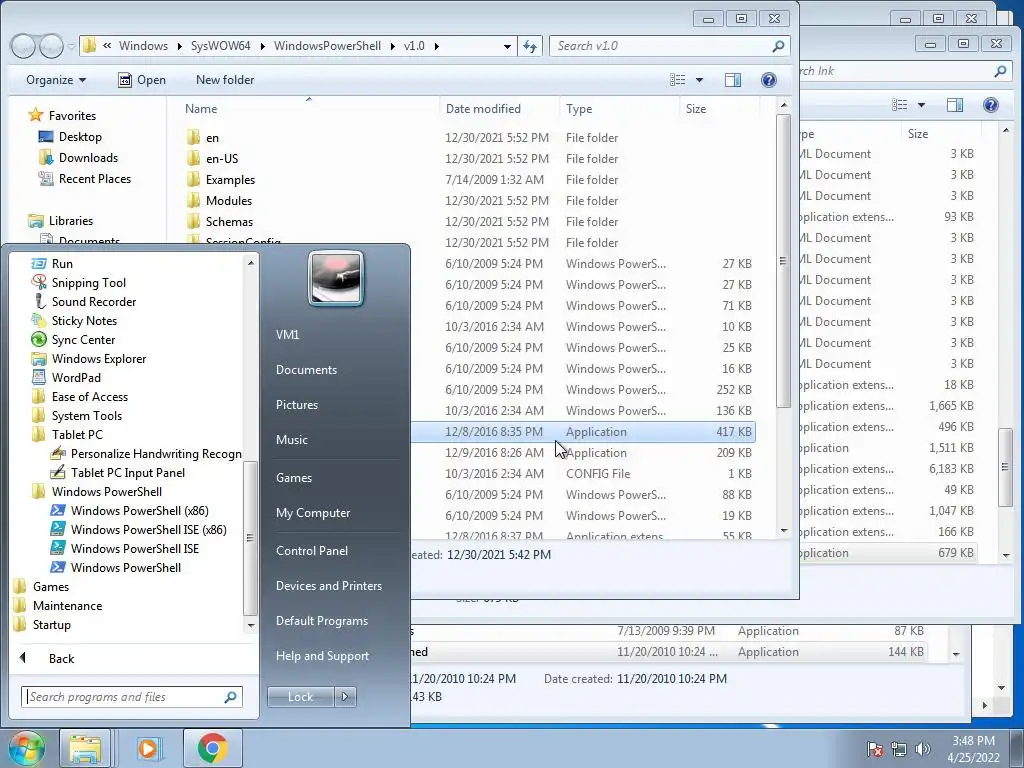Click the Action Center flag icon

point(875,749)
